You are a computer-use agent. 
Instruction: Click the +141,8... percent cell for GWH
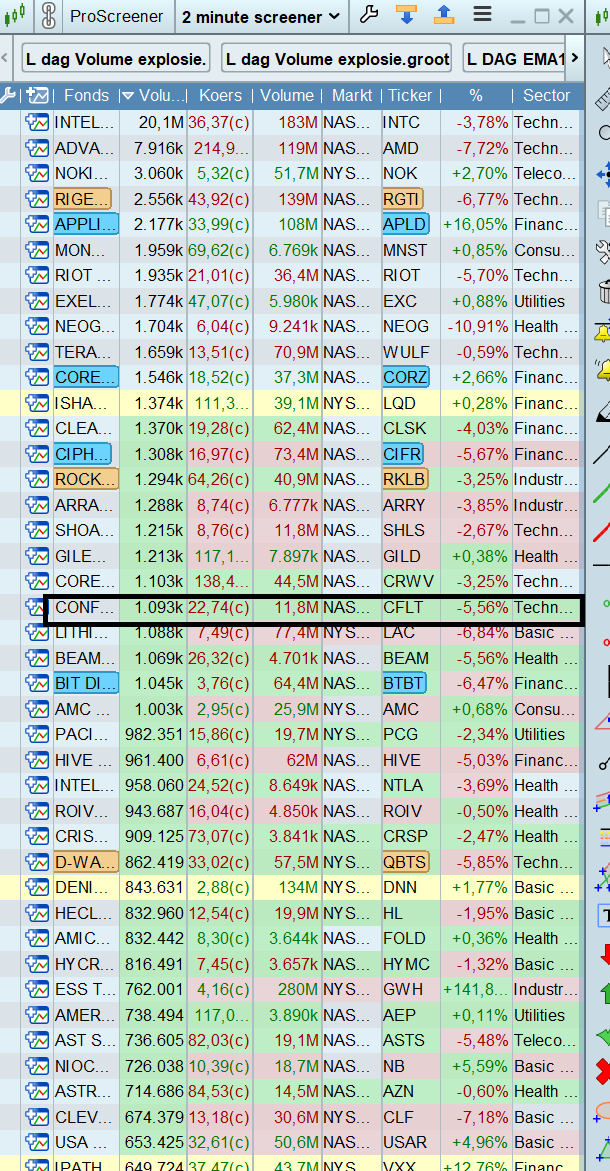click(476, 990)
